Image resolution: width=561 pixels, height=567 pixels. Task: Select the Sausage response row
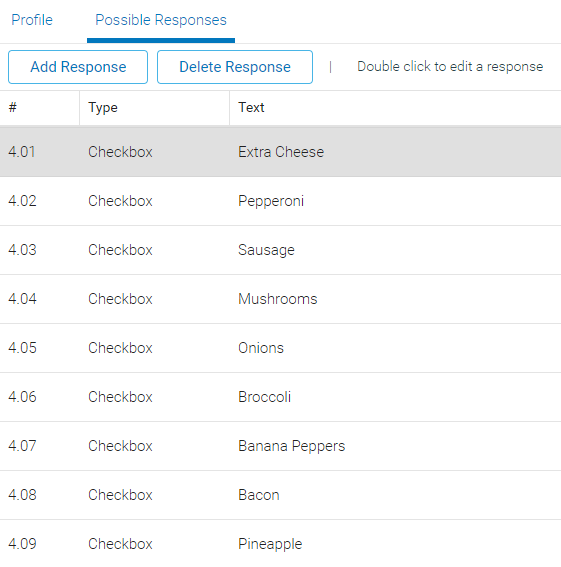pos(280,250)
